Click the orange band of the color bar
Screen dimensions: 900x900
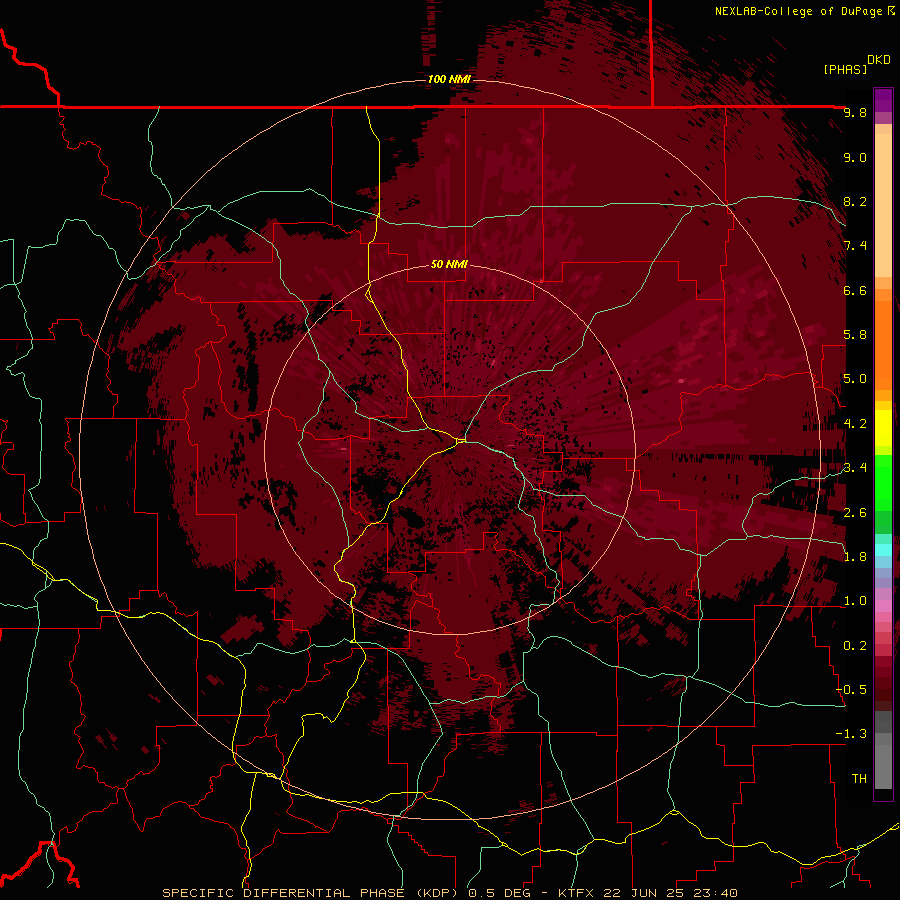pos(883,344)
